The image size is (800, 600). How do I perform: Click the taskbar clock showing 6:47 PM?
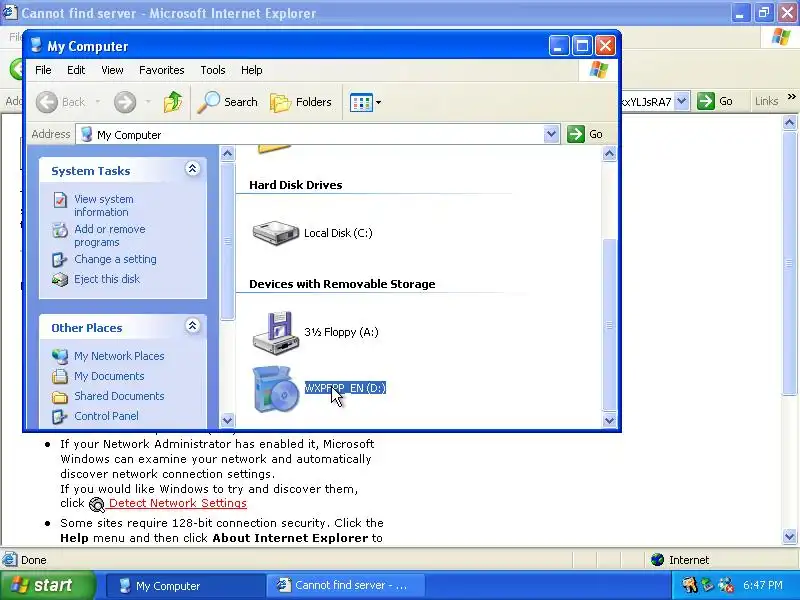(763, 585)
